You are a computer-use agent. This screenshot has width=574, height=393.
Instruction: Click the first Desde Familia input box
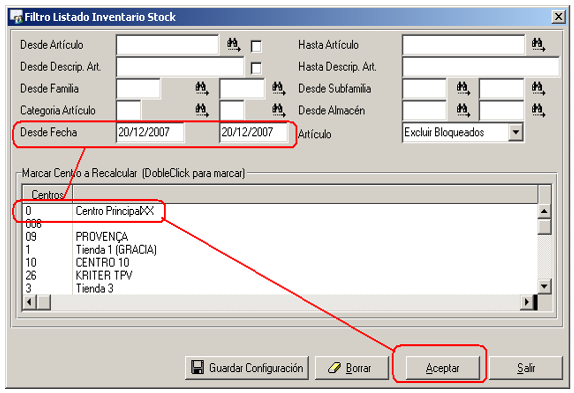point(138,89)
